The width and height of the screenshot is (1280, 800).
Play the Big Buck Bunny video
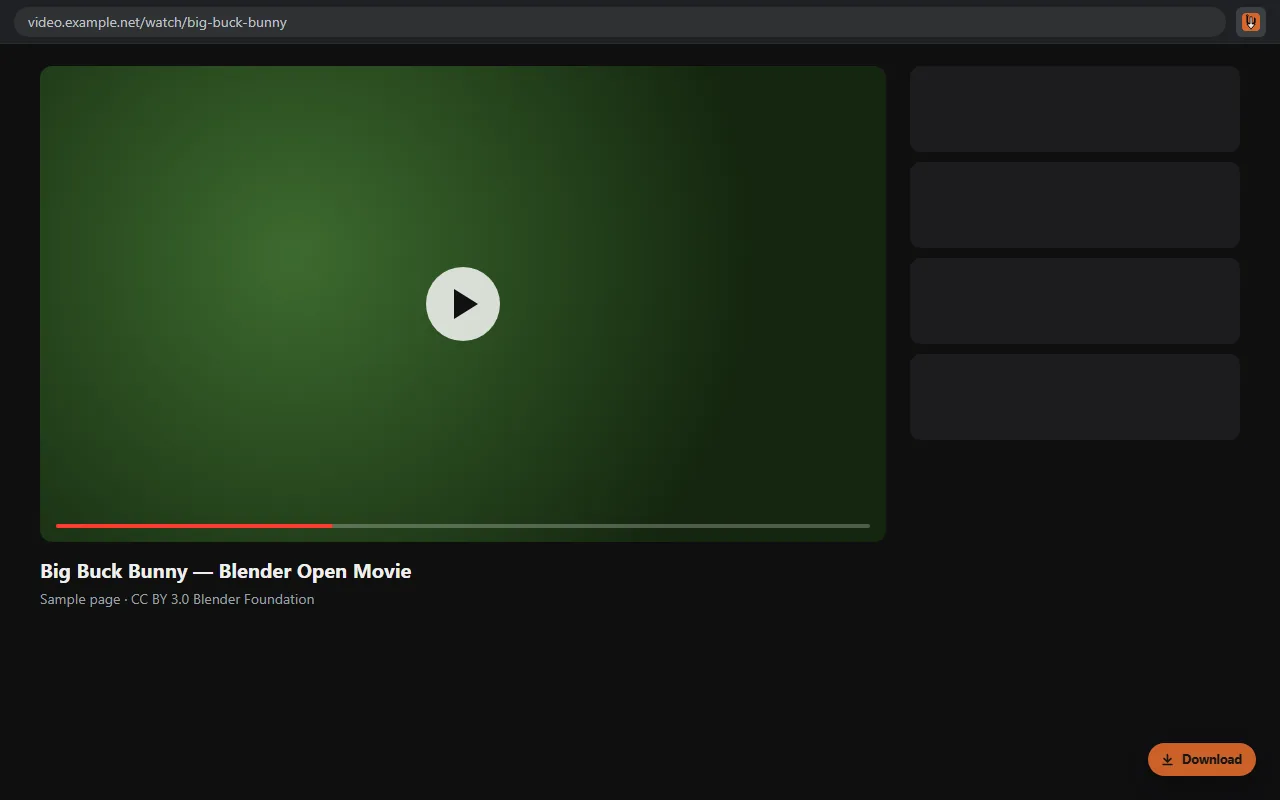point(463,304)
